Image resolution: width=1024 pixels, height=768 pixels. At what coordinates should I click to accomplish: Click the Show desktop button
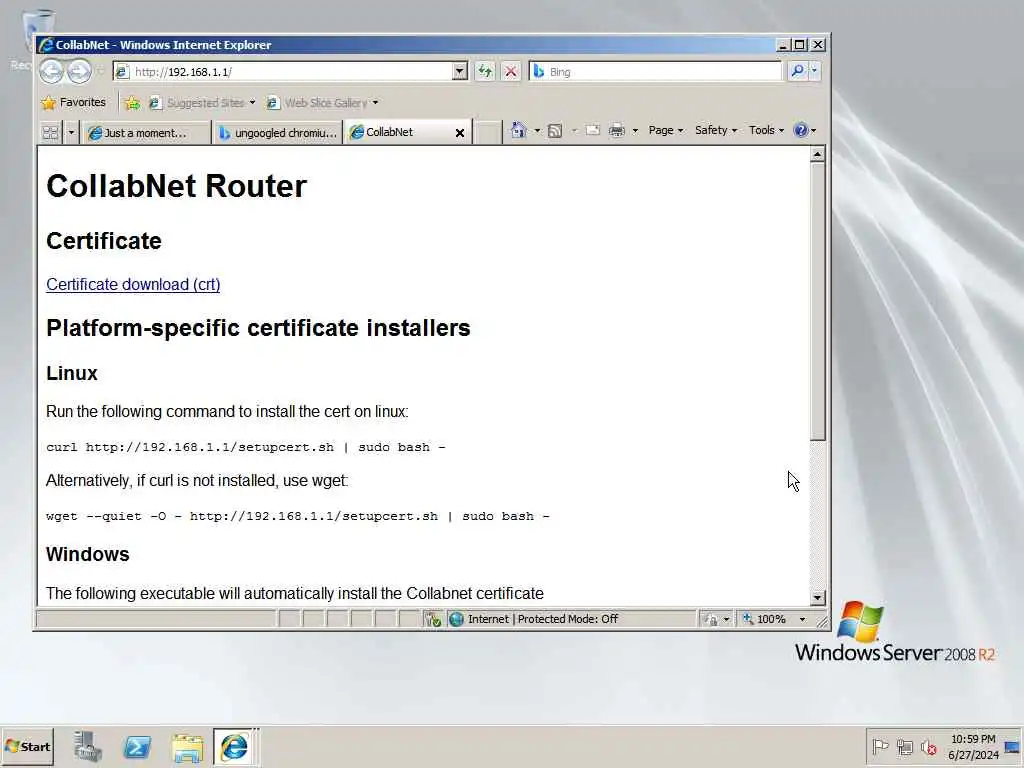(x=1014, y=746)
